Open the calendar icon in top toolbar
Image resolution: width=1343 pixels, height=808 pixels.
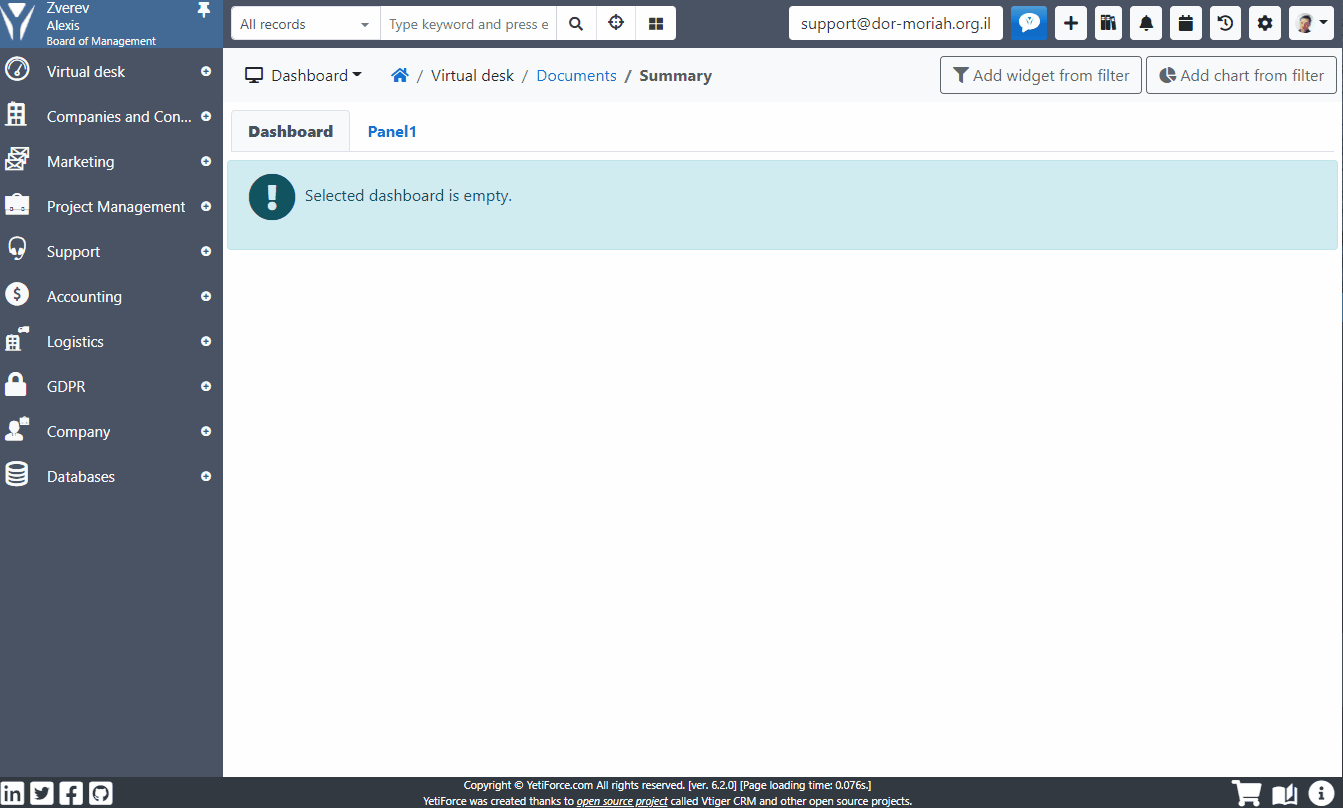[1185, 22]
